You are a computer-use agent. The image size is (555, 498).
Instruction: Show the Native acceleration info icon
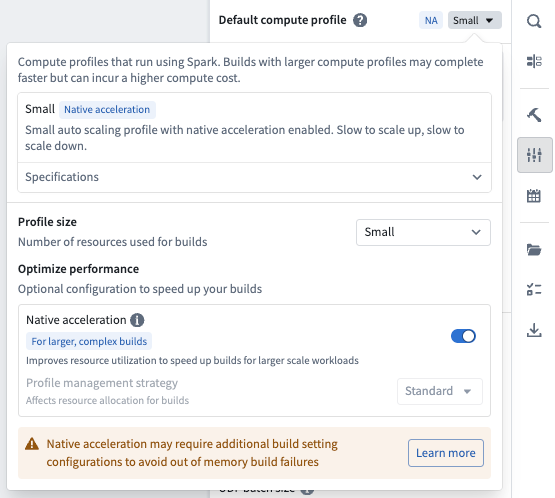click(x=137, y=320)
